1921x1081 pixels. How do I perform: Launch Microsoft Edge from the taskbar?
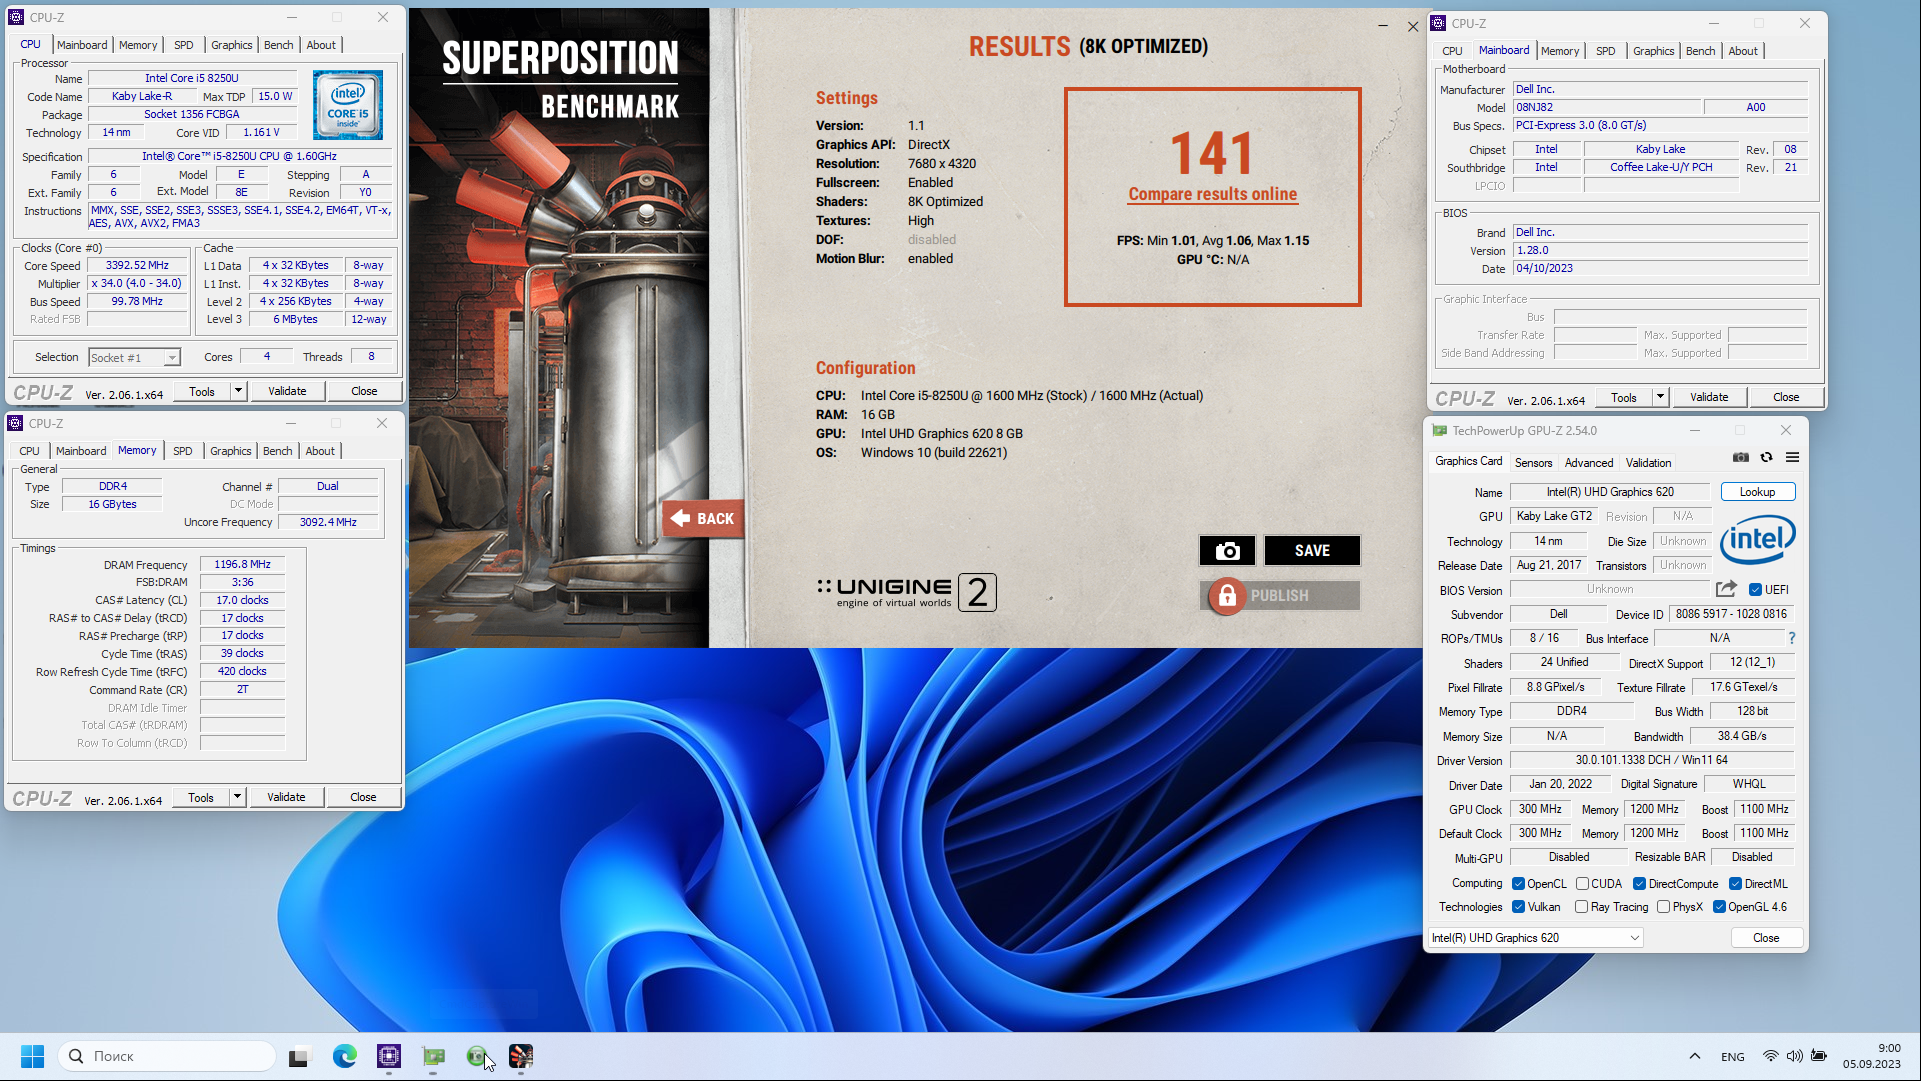(345, 1056)
